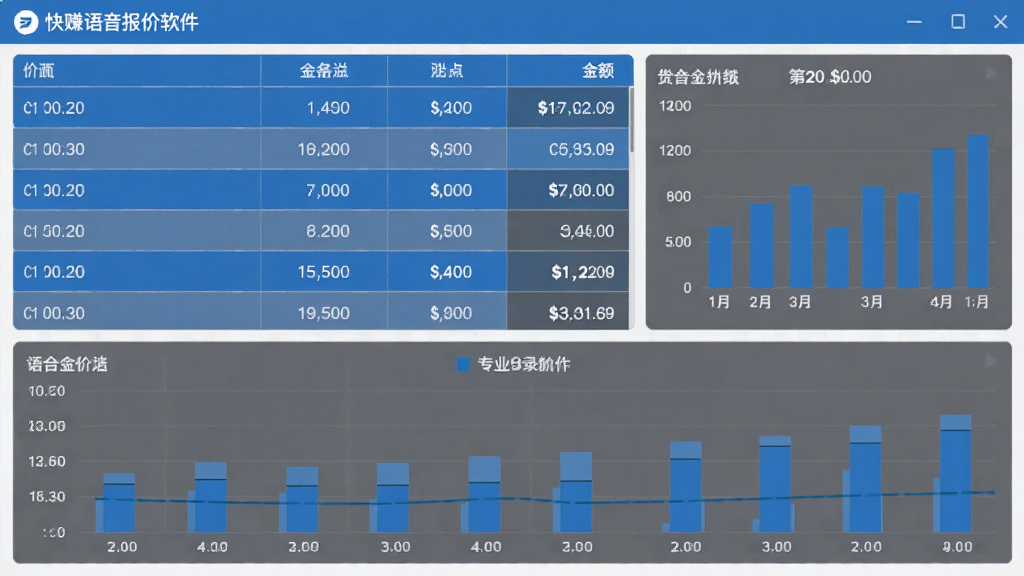1024x576 pixels.
Task: Click the tallest, last bar of the monthly chart
Action: (978, 212)
